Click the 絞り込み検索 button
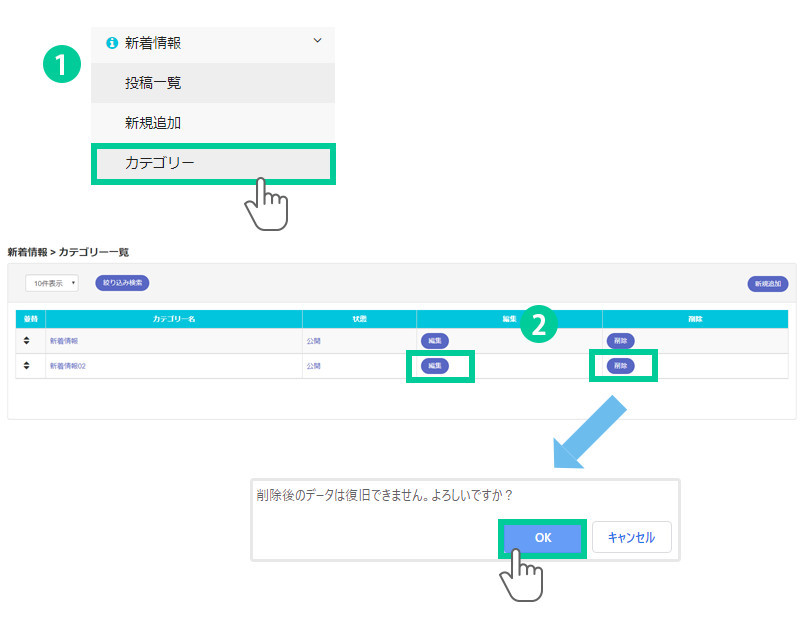The height and width of the screenshot is (623, 800). (122, 283)
